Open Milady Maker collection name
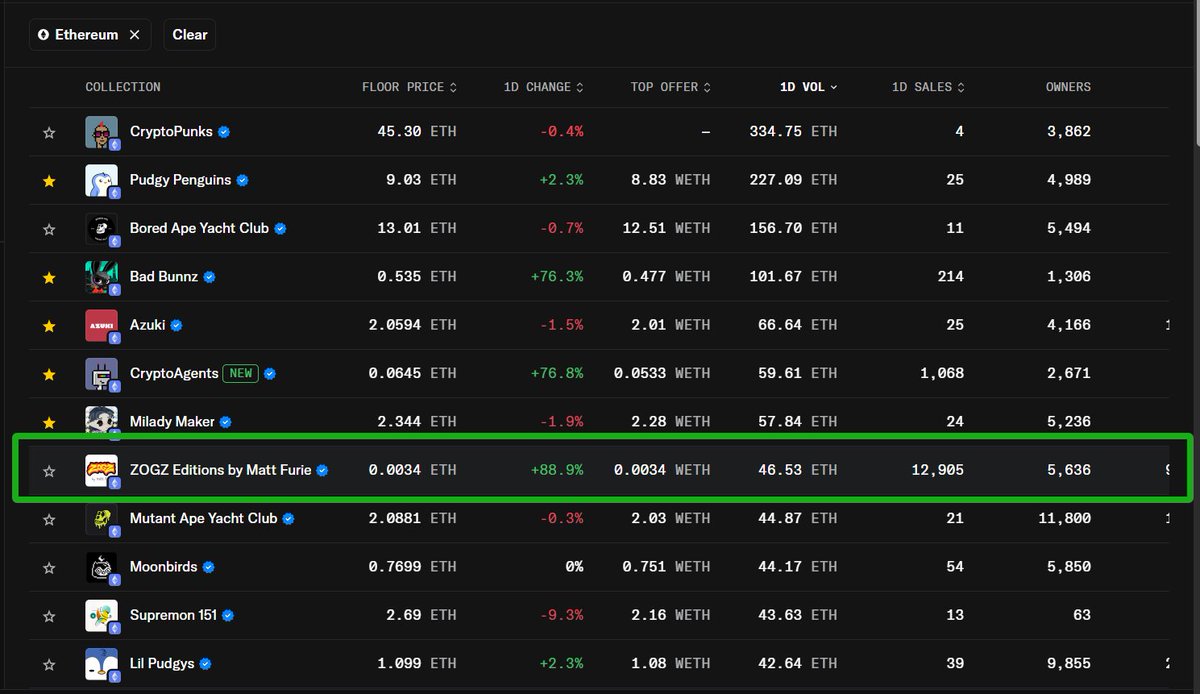 tap(172, 421)
